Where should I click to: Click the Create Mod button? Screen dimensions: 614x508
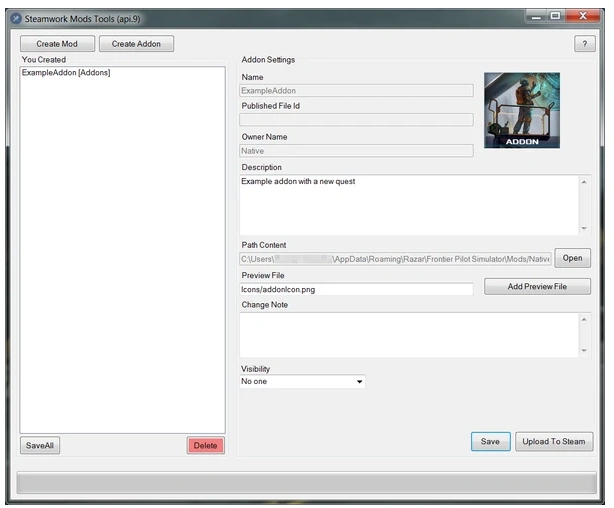click(x=57, y=43)
